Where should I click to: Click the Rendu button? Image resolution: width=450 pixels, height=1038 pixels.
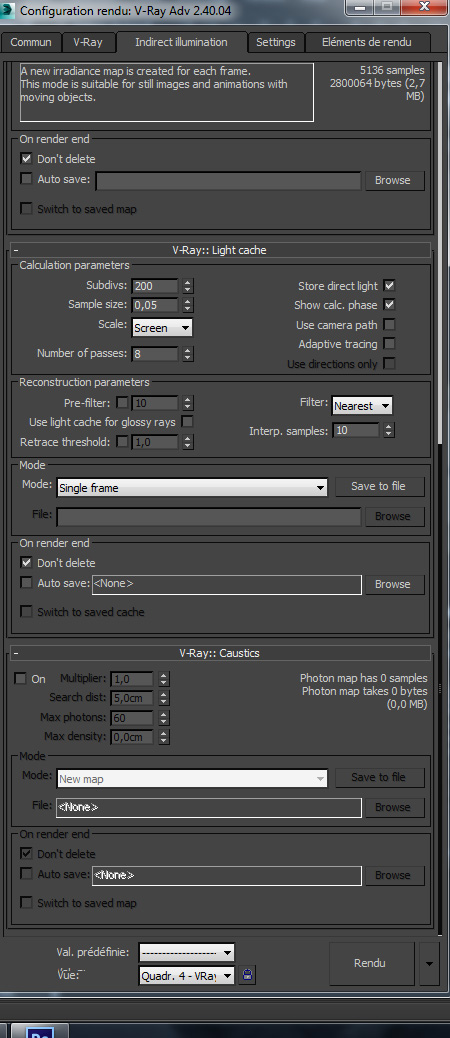click(371, 963)
